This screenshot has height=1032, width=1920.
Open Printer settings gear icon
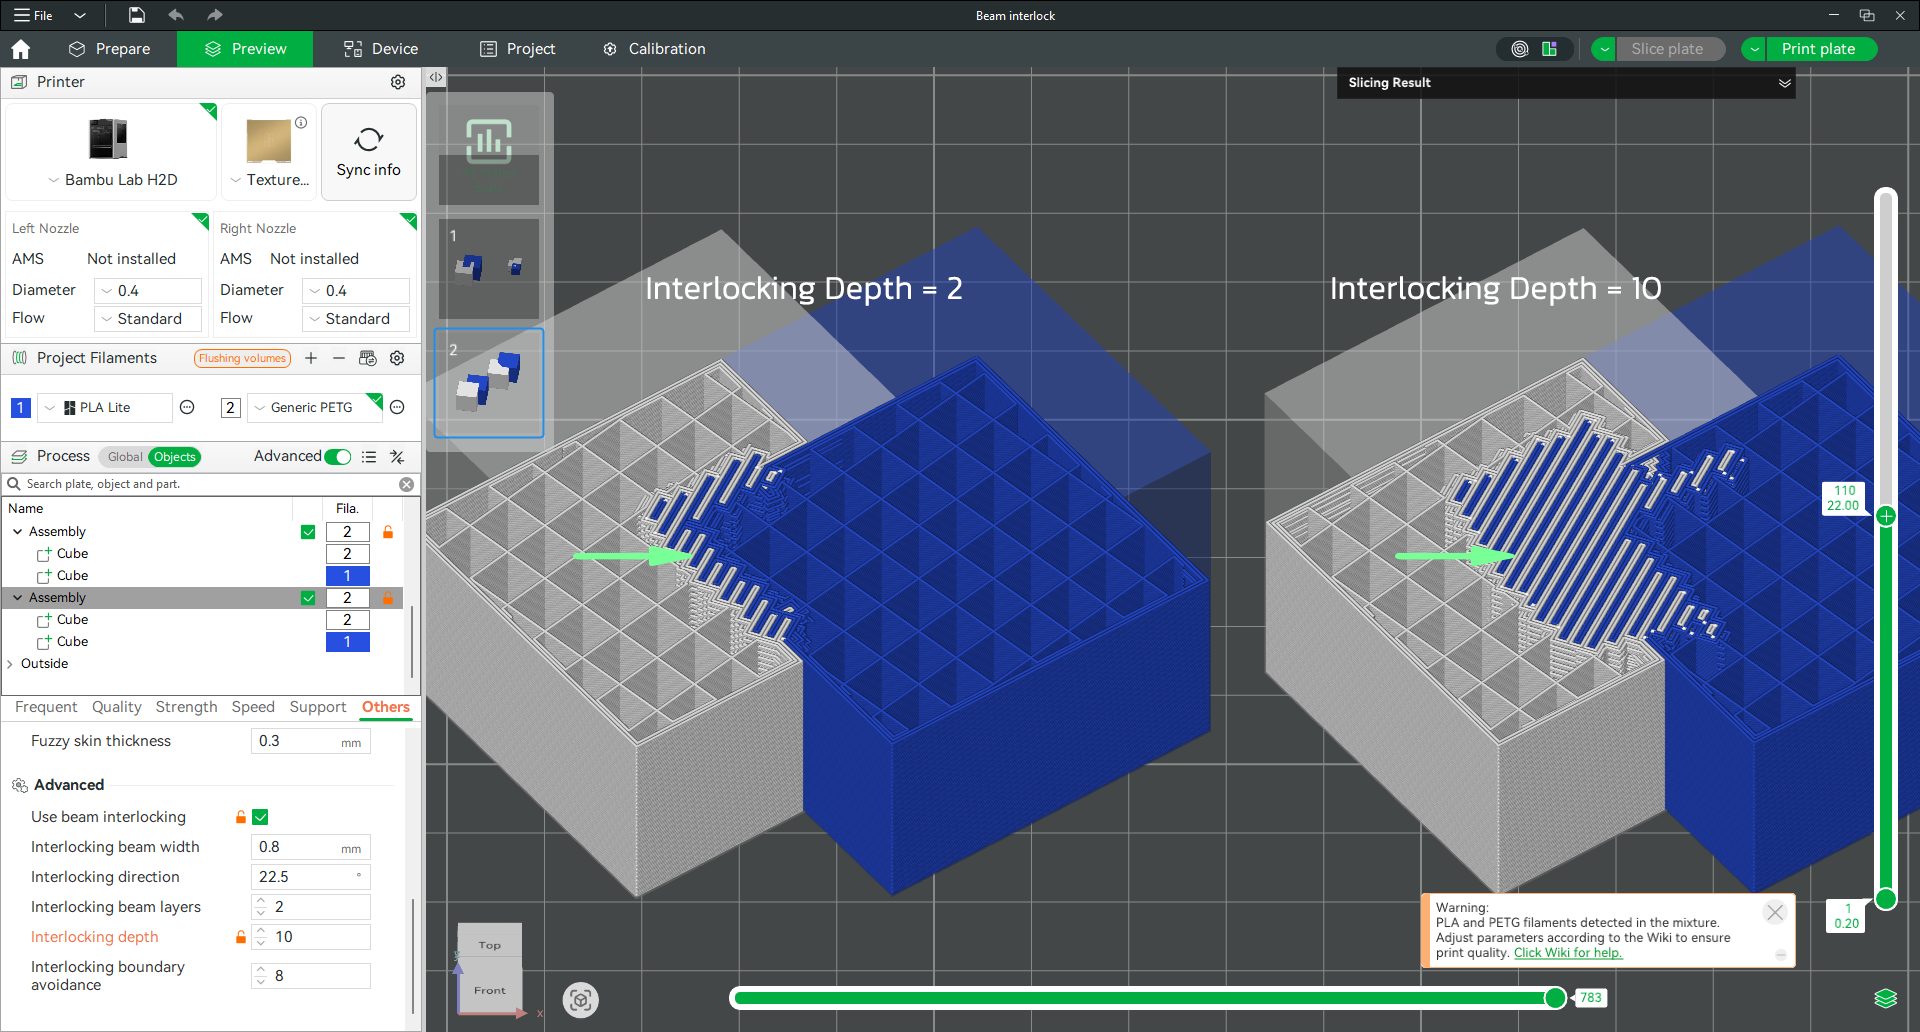click(398, 82)
